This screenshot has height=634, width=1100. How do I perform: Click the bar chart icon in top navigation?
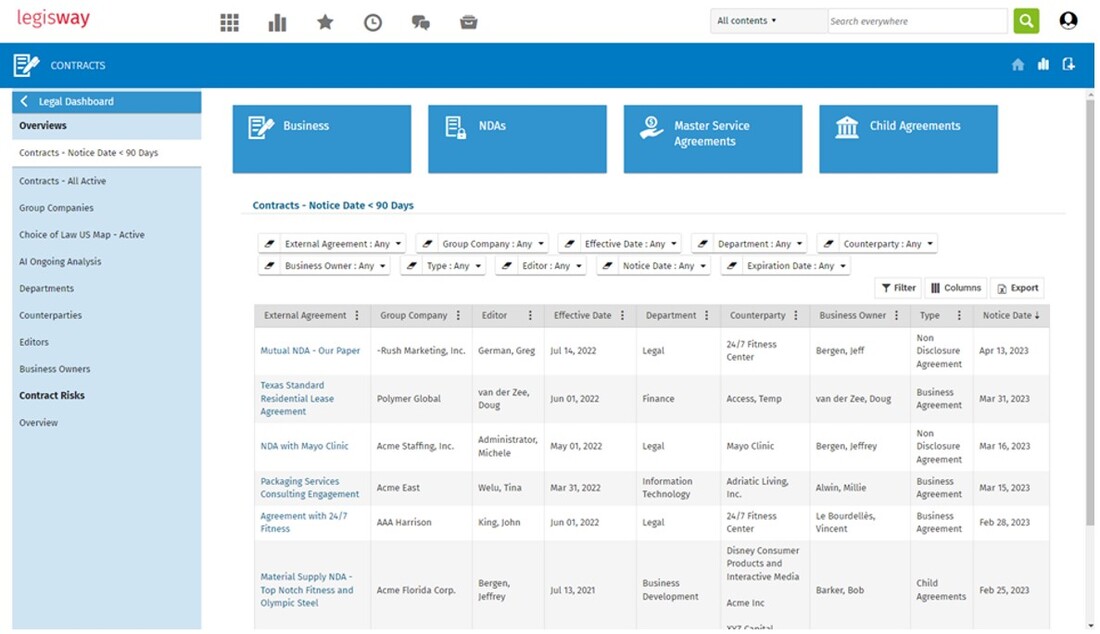pos(277,22)
